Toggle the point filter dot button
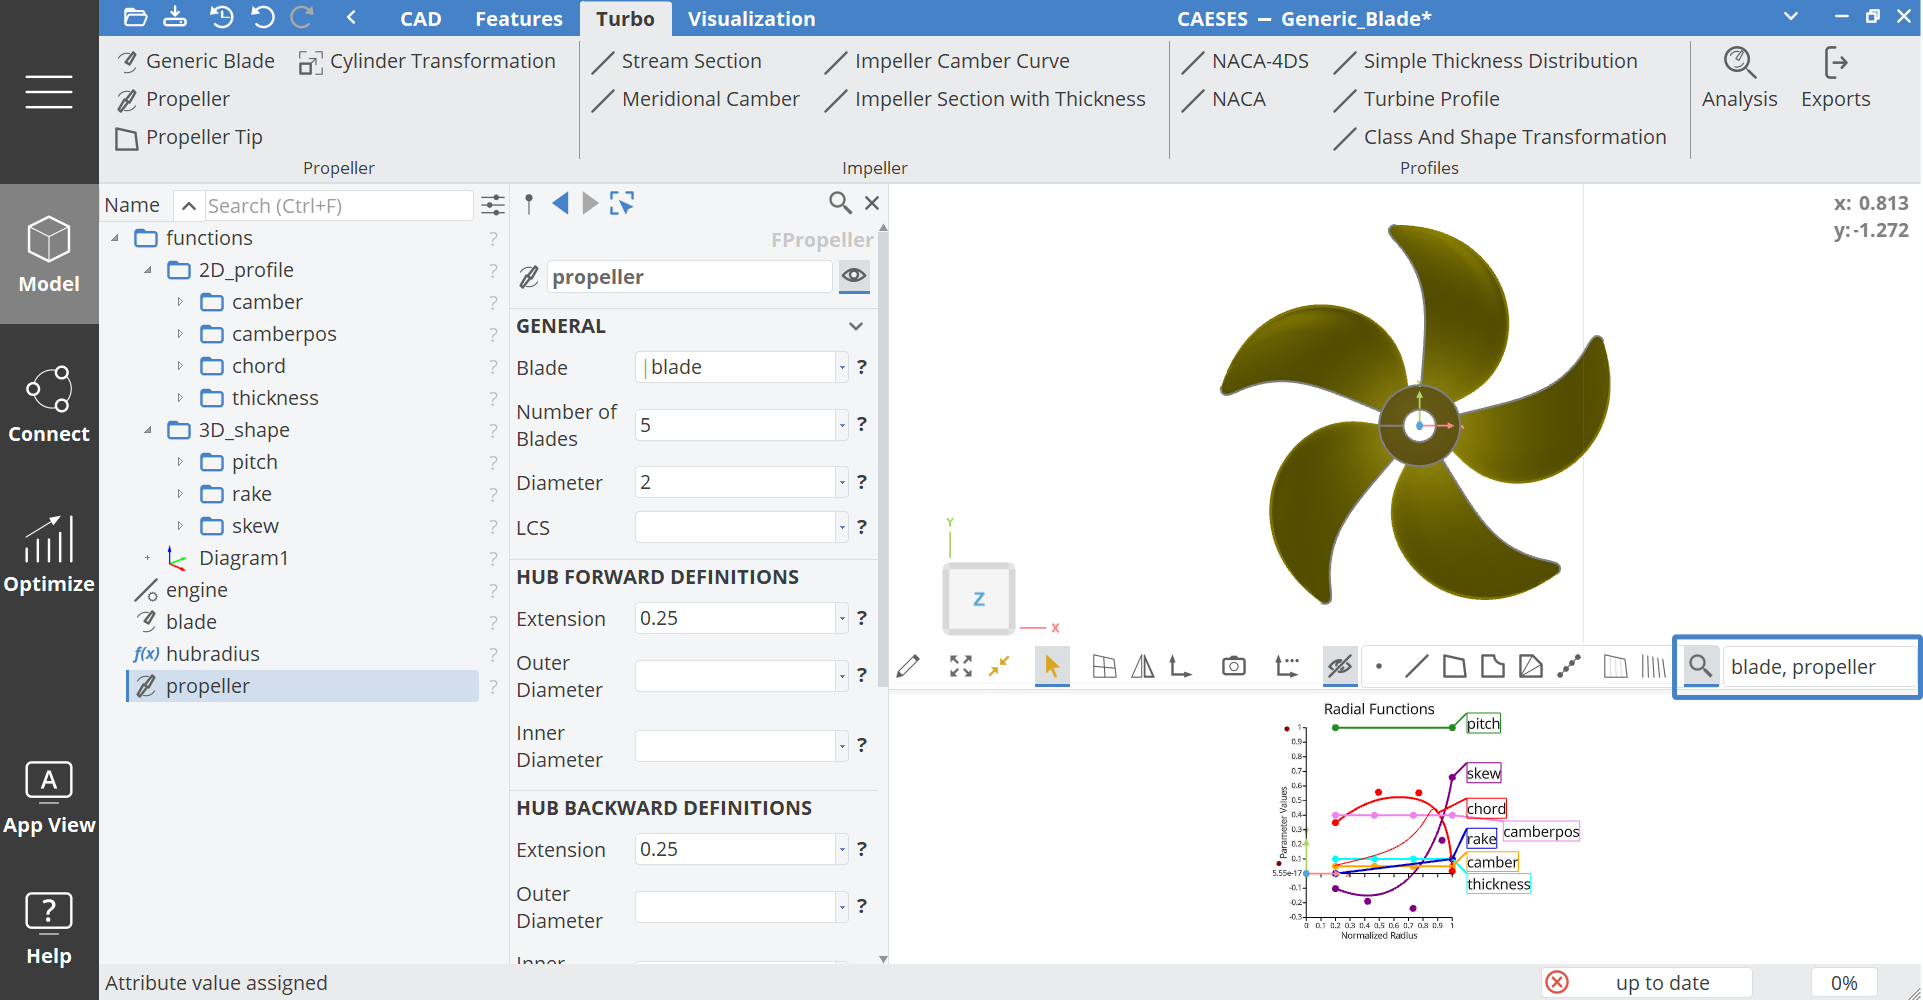1923x1000 pixels. tap(1379, 667)
